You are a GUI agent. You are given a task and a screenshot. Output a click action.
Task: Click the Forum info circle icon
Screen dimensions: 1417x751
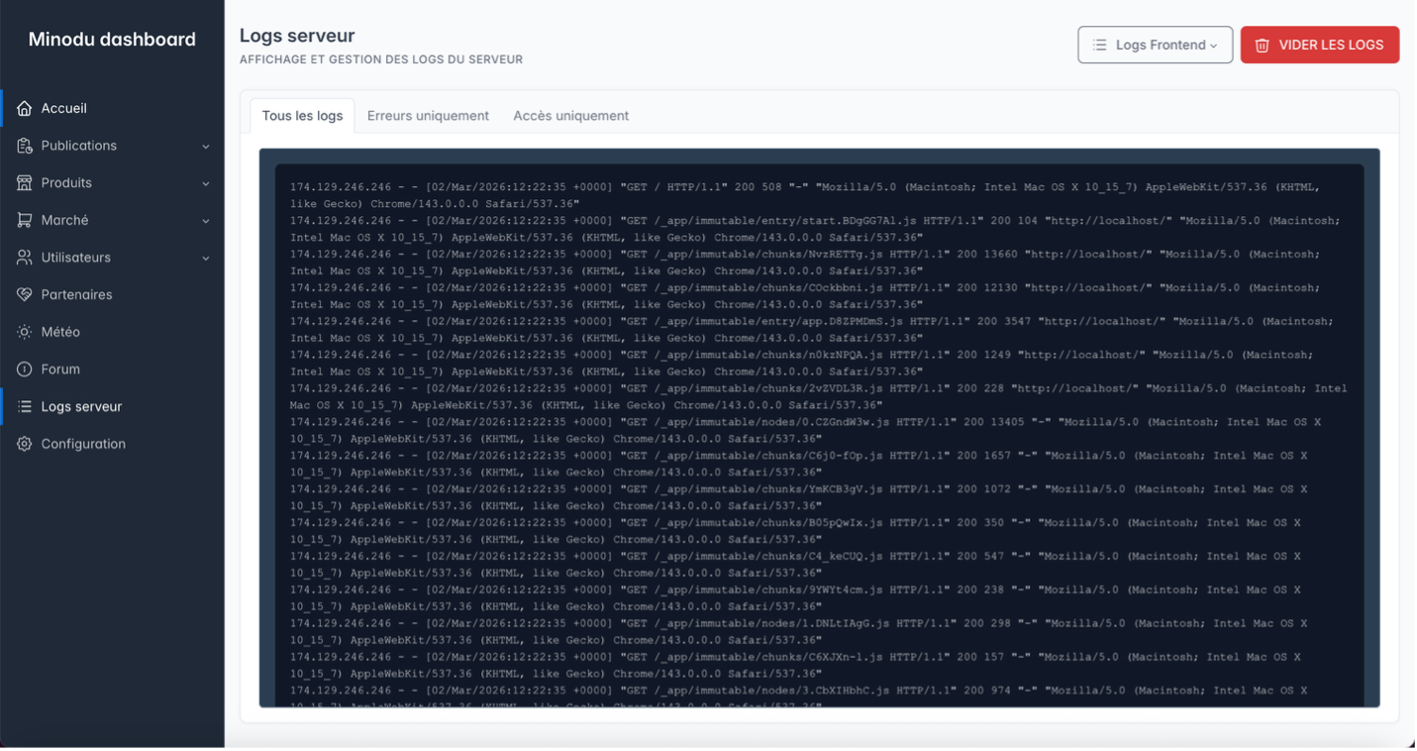tap(24, 370)
